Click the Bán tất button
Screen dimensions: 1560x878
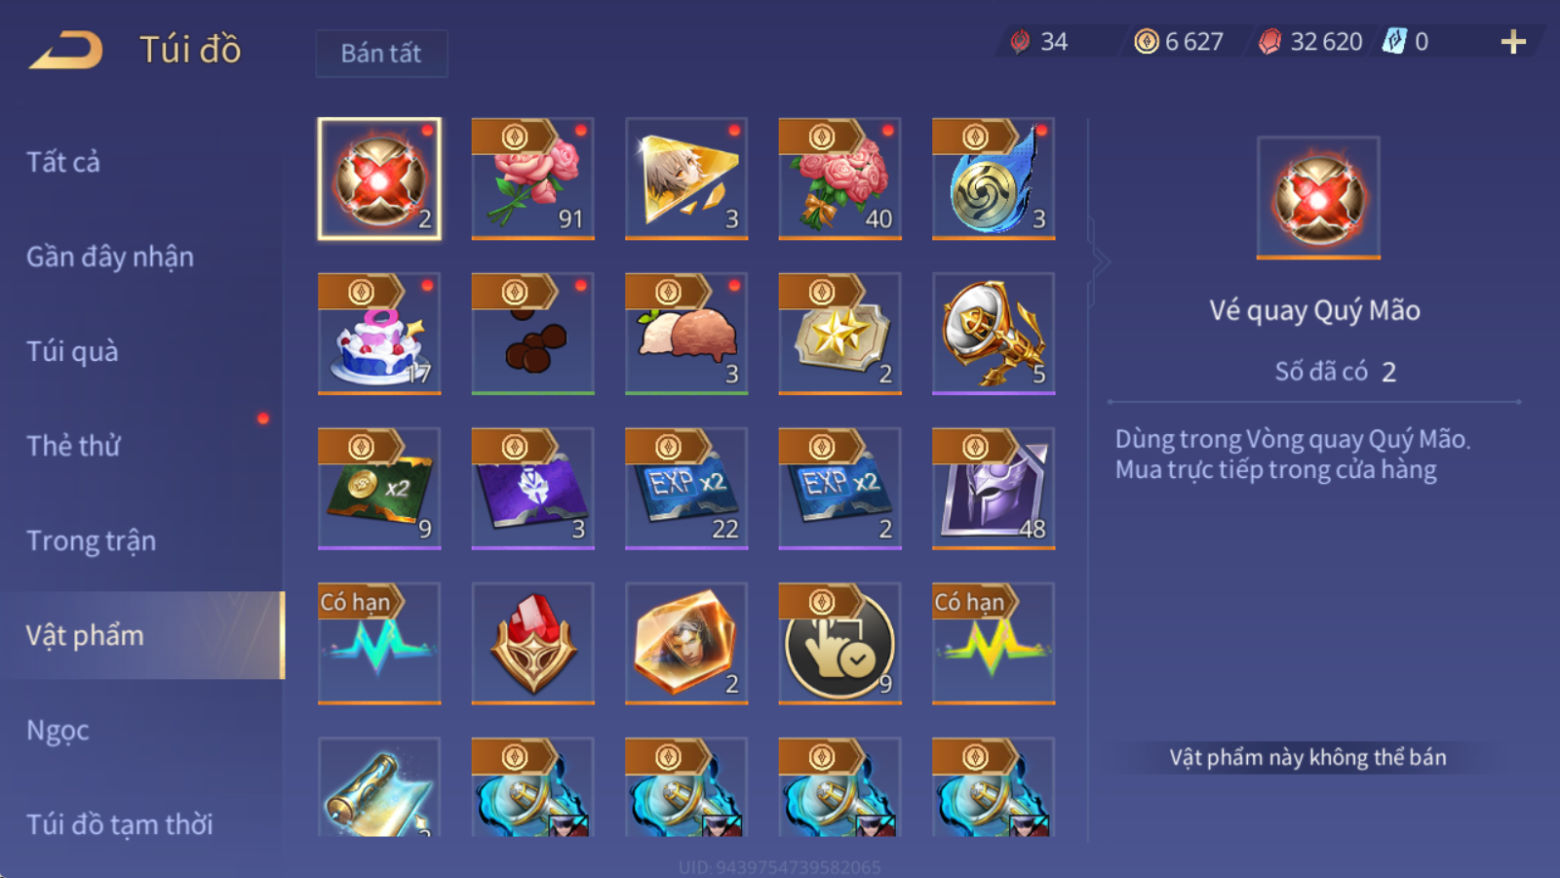381,53
